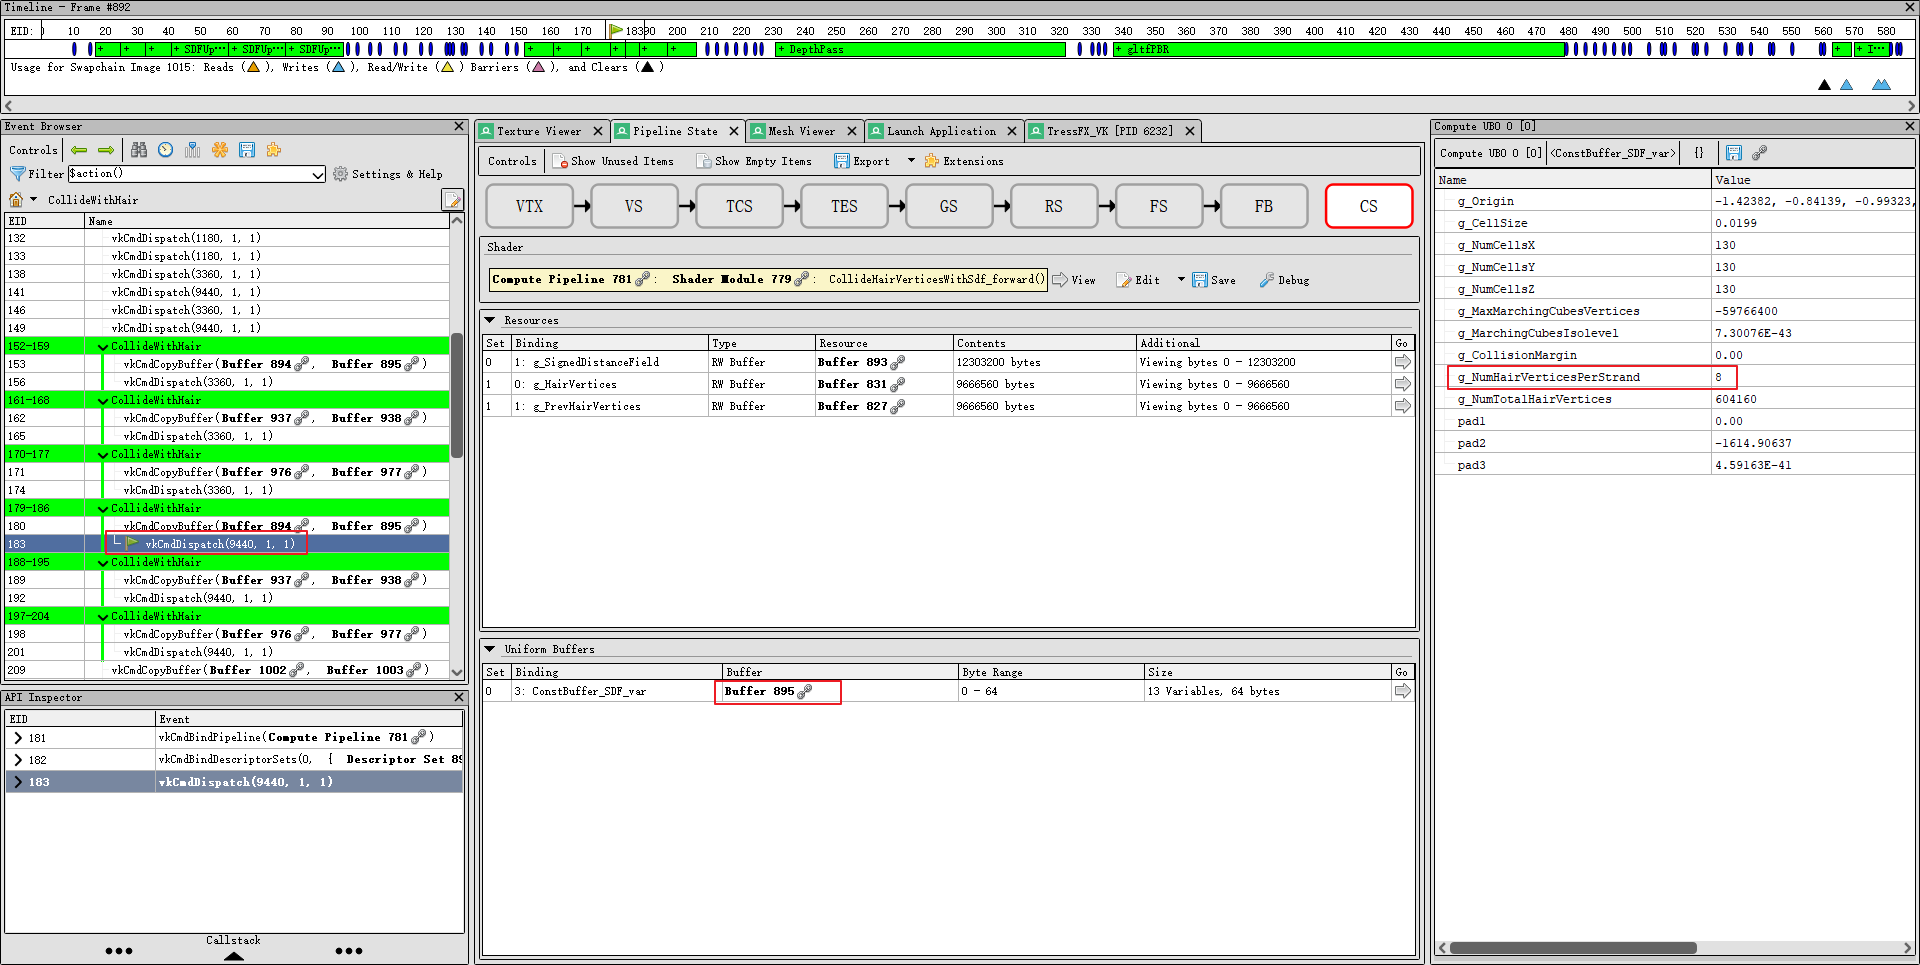Go to previous event with green left arrow
This screenshot has height=965, width=1920.
(79, 150)
